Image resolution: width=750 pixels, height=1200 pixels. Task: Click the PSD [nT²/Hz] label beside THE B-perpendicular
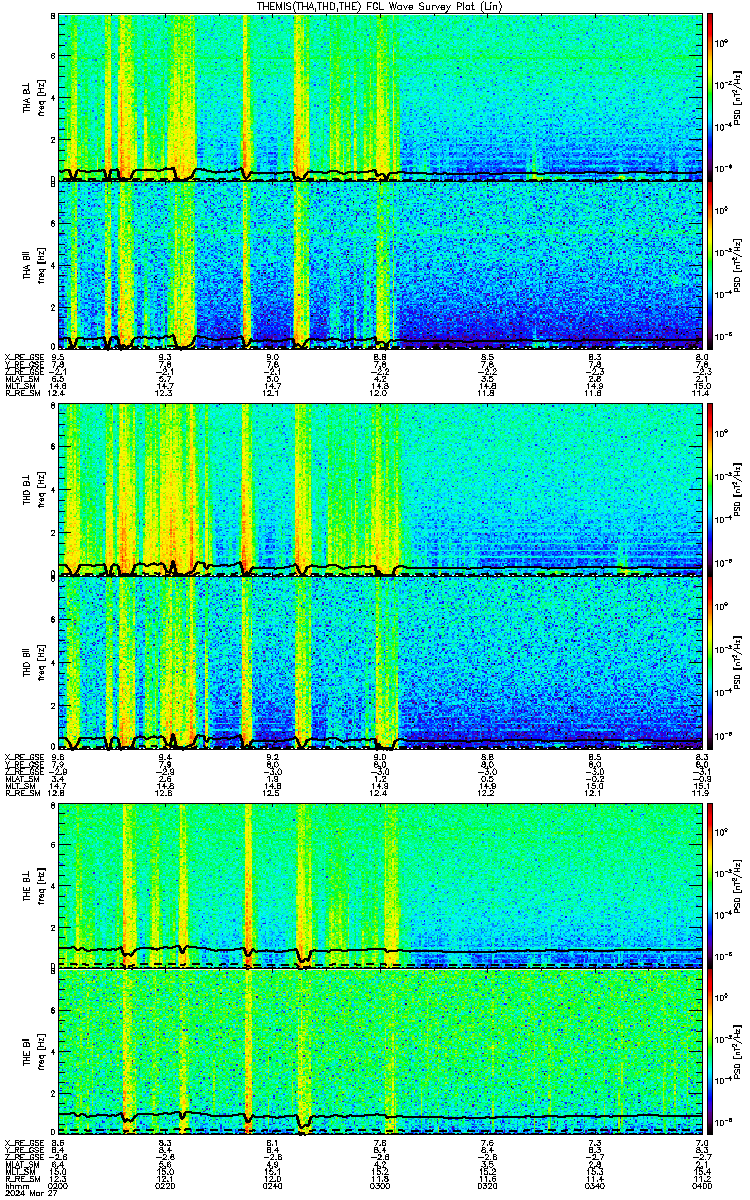coord(737,886)
